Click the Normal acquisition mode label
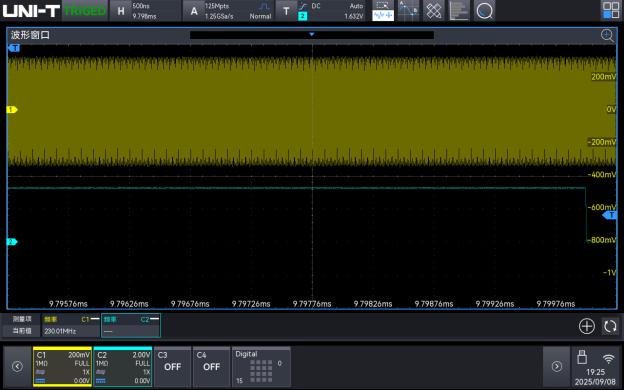This screenshot has height=390, width=625. [260, 16]
